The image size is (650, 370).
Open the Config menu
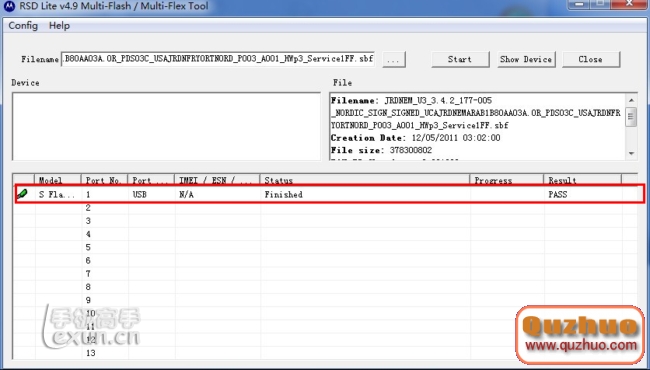[23, 26]
